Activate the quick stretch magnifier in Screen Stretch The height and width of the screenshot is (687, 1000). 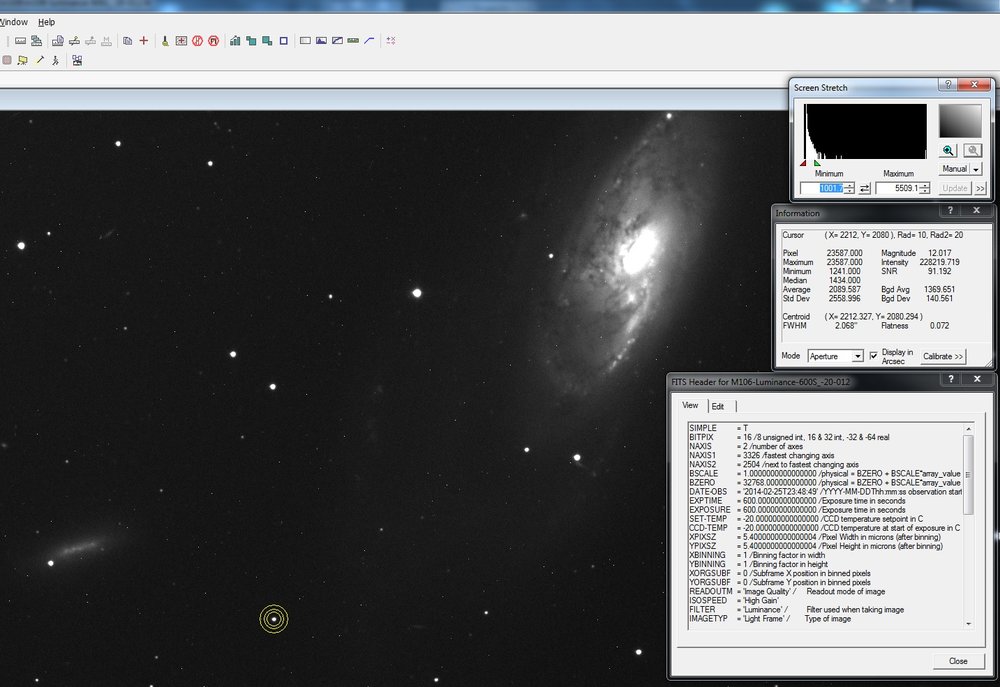(948, 150)
